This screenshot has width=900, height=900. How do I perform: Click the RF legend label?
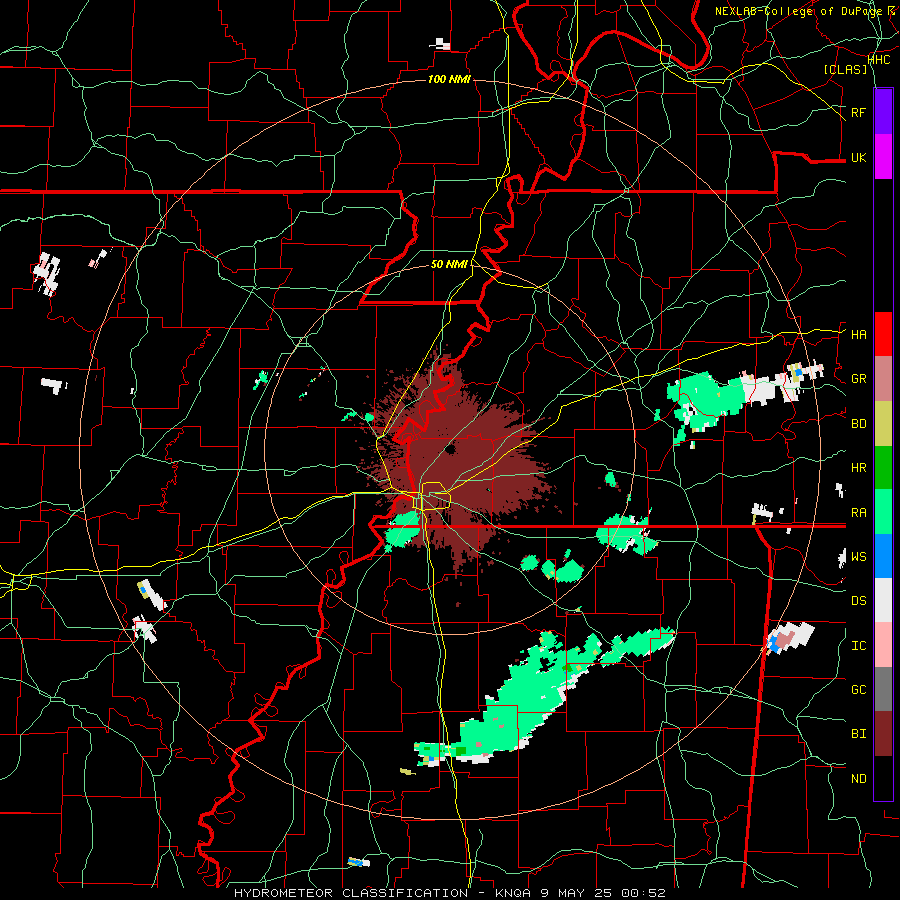coord(858,112)
